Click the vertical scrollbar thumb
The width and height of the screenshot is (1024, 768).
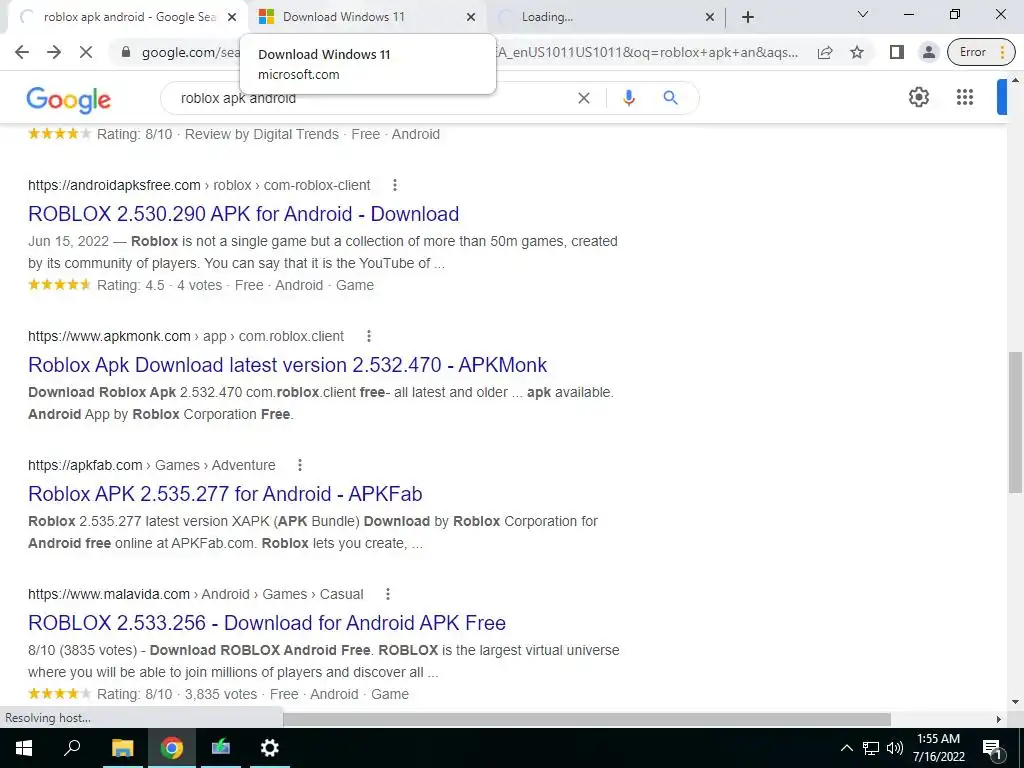pos(1015,423)
